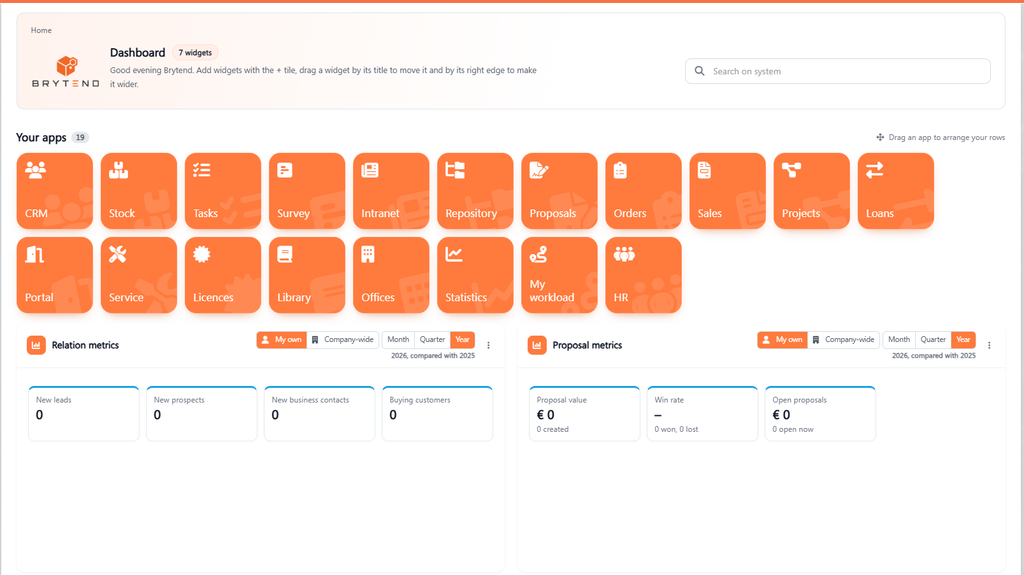The image size is (1024, 575).
Task: Open the Loans app tile
Action: coord(896,191)
